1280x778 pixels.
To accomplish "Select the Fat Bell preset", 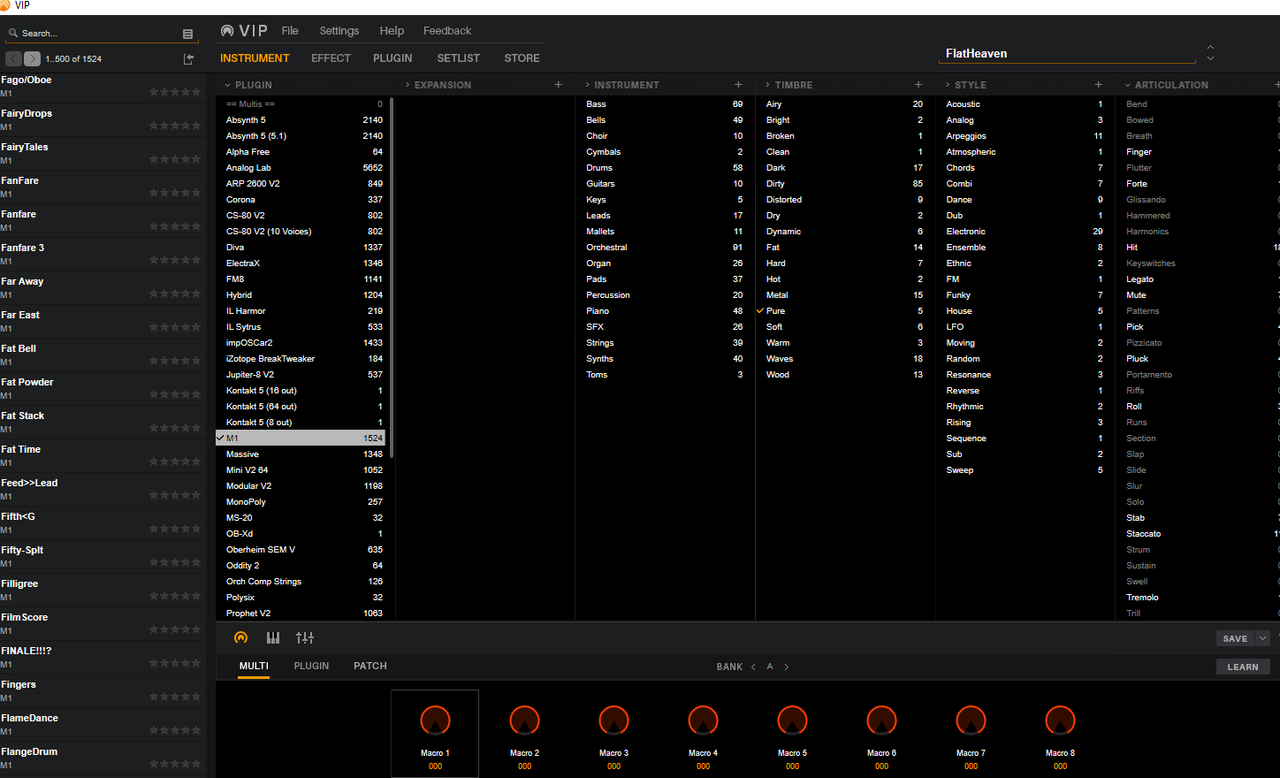I will point(103,355).
